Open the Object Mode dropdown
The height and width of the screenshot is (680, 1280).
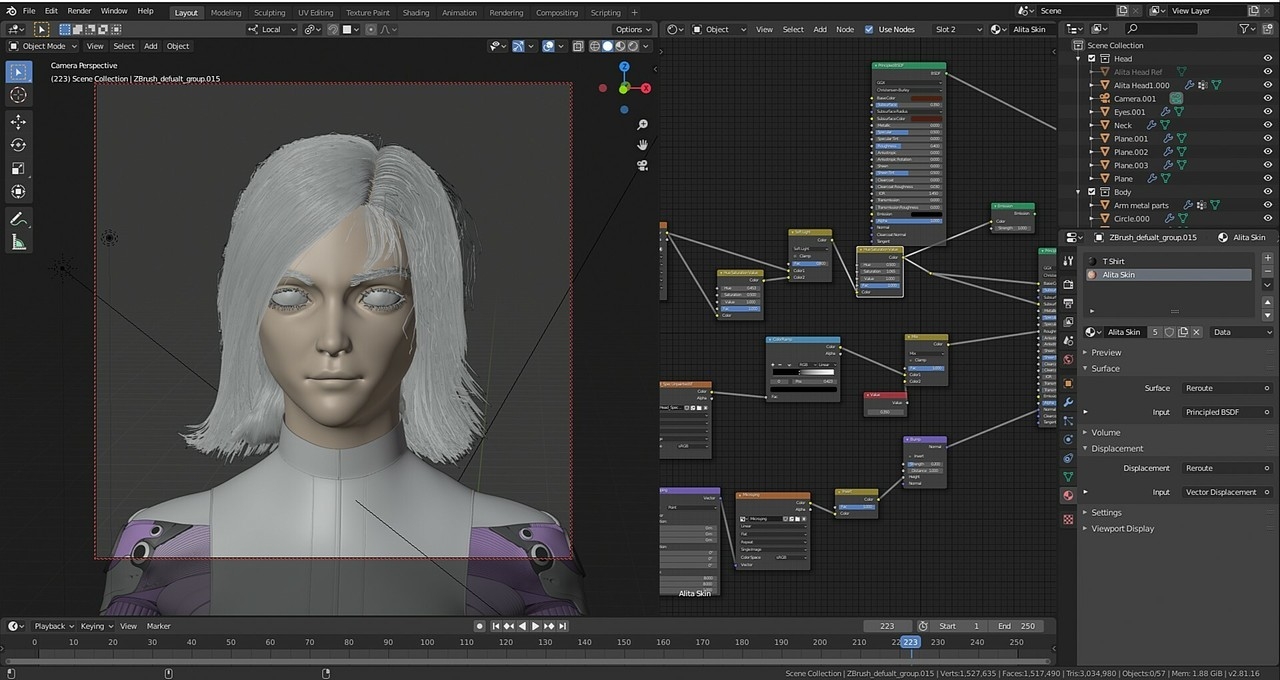click(x=42, y=46)
